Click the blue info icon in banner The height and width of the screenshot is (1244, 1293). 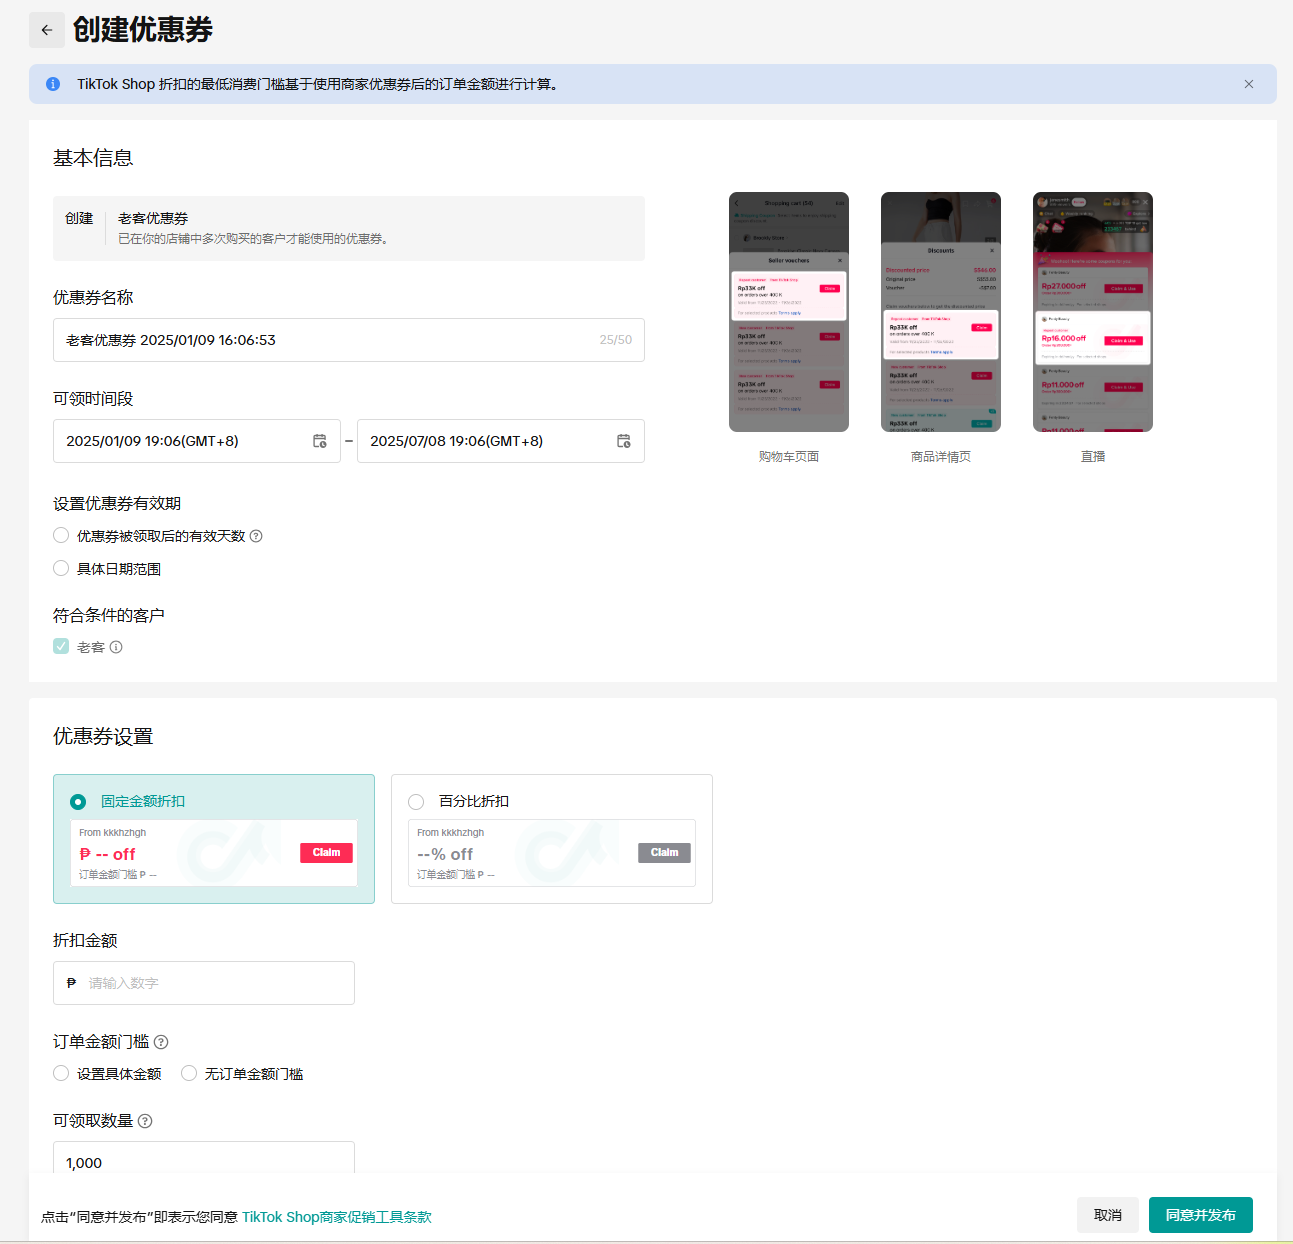point(53,84)
